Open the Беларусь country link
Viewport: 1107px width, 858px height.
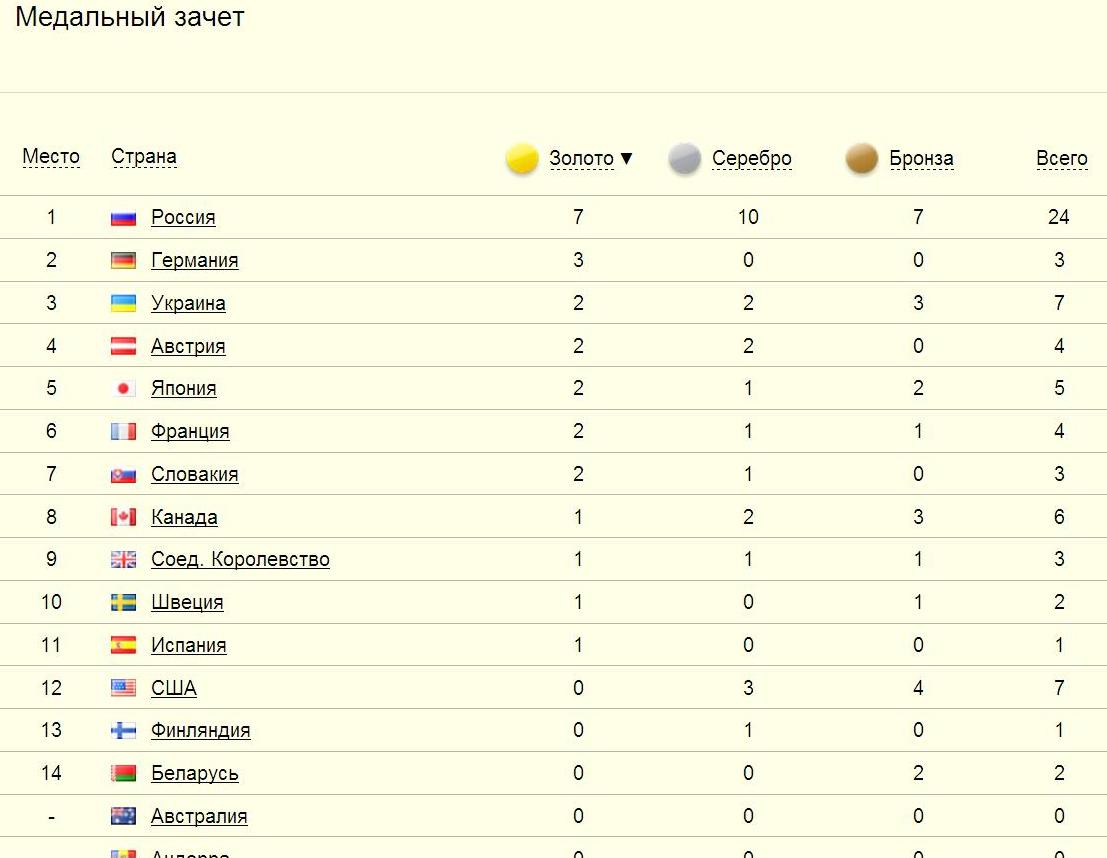tap(194, 774)
